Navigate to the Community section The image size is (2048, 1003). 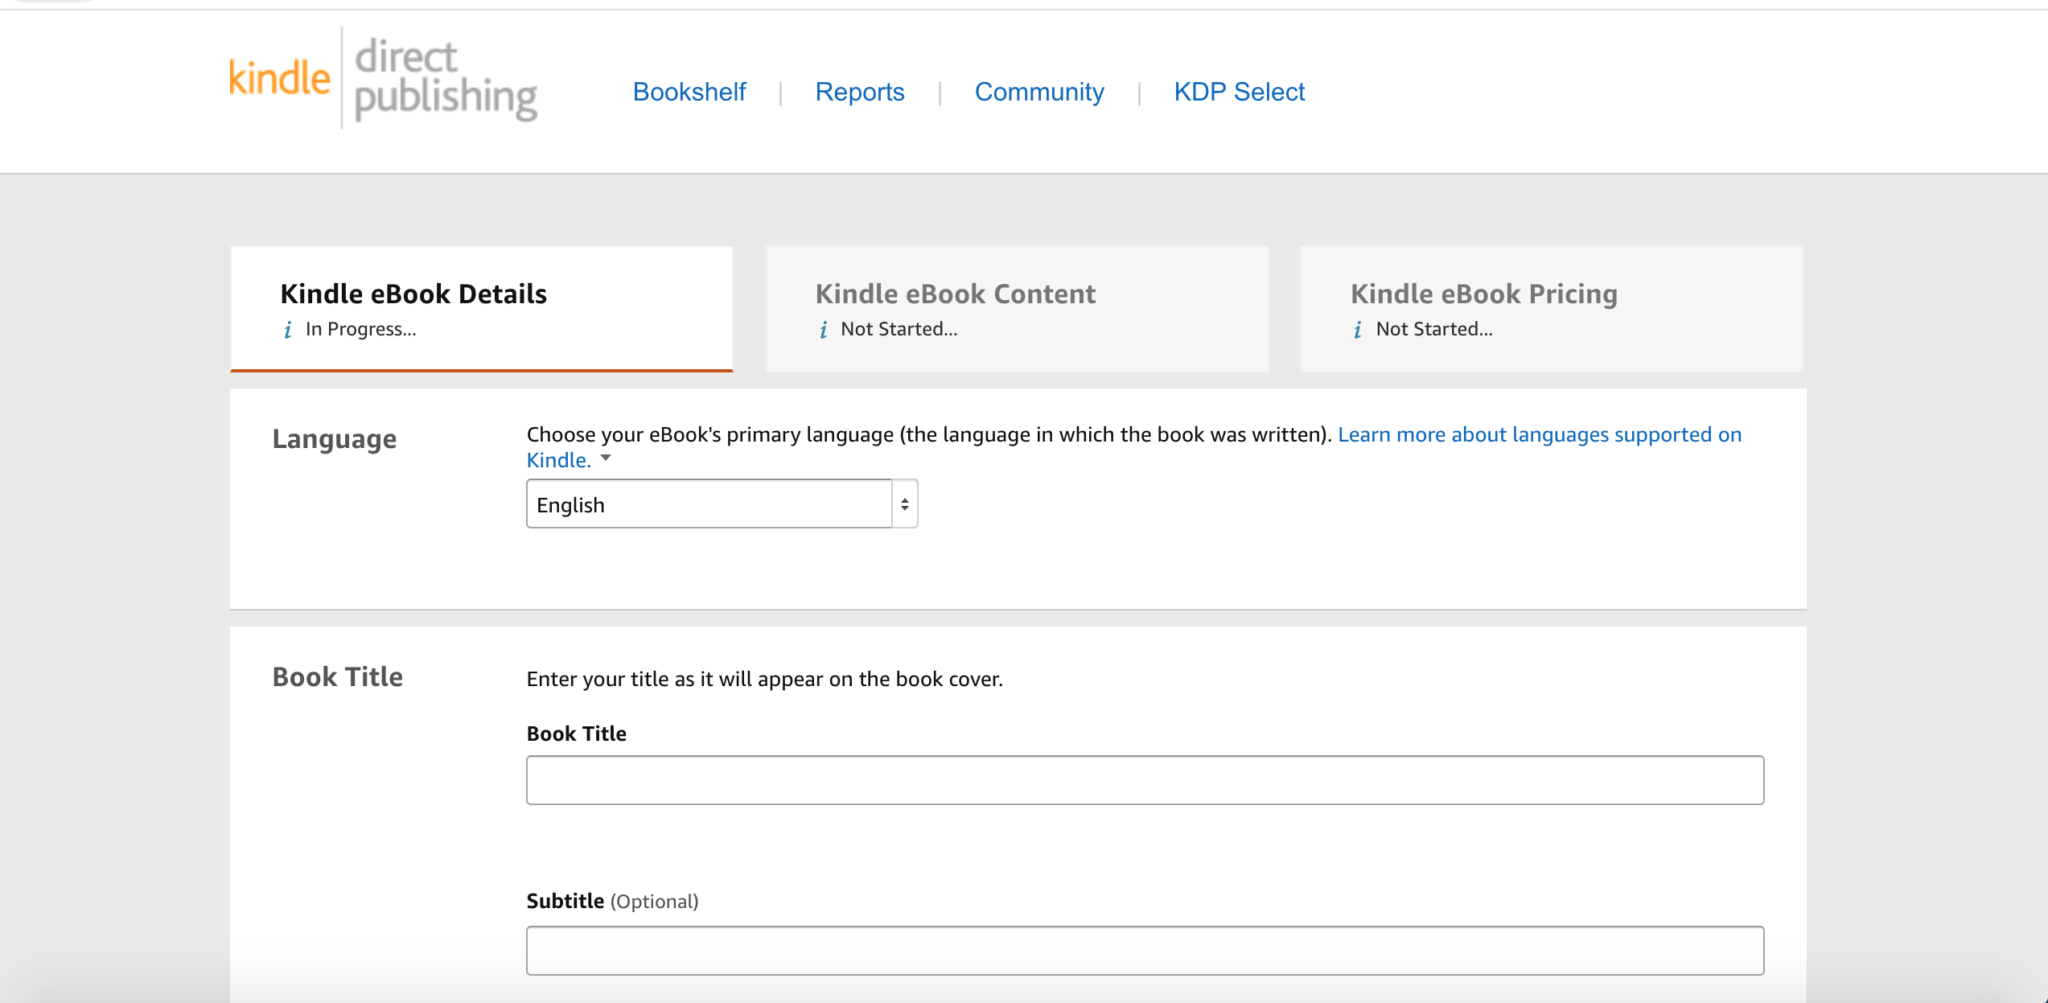click(x=1039, y=92)
